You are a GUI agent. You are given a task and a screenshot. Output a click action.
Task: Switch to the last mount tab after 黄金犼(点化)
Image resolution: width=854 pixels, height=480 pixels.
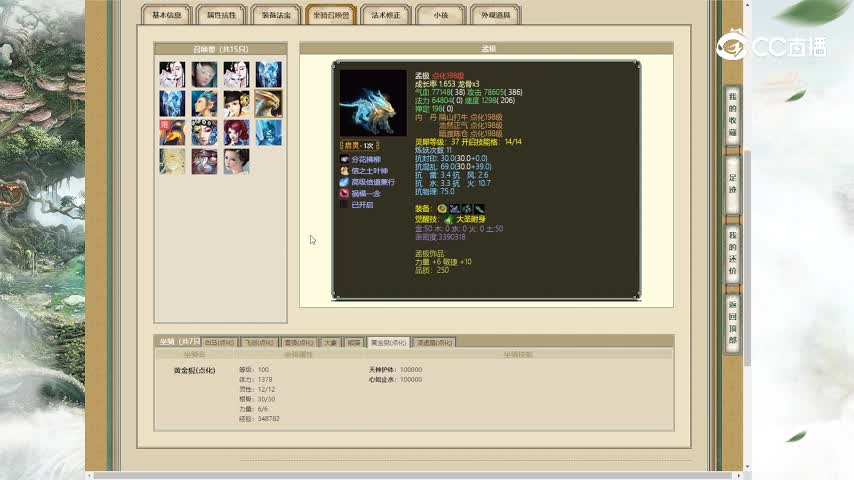point(434,342)
